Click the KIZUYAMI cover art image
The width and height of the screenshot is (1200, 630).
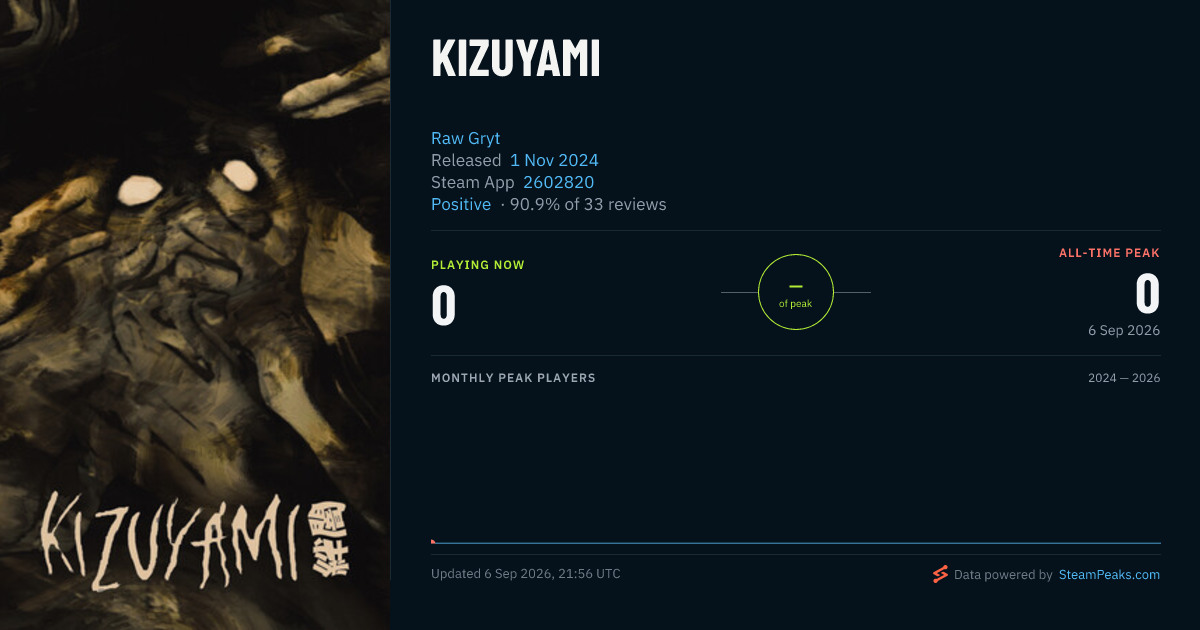(x=195, y=315)
